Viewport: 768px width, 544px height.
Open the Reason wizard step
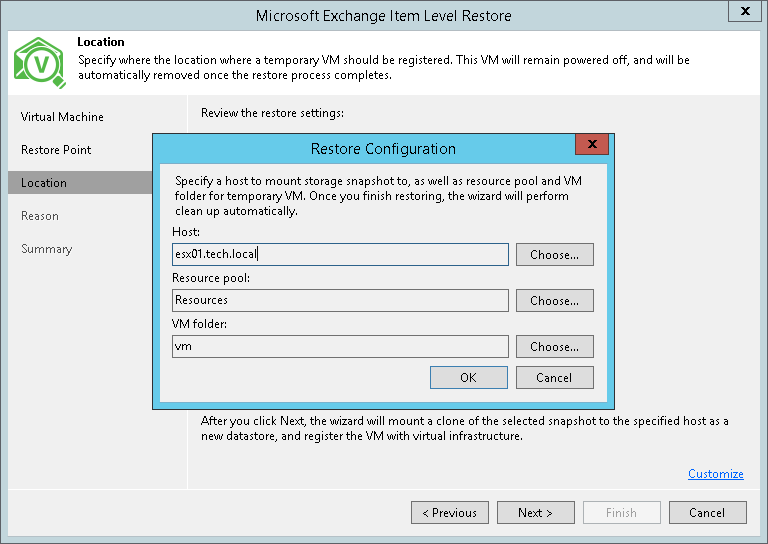pos(40,216)
